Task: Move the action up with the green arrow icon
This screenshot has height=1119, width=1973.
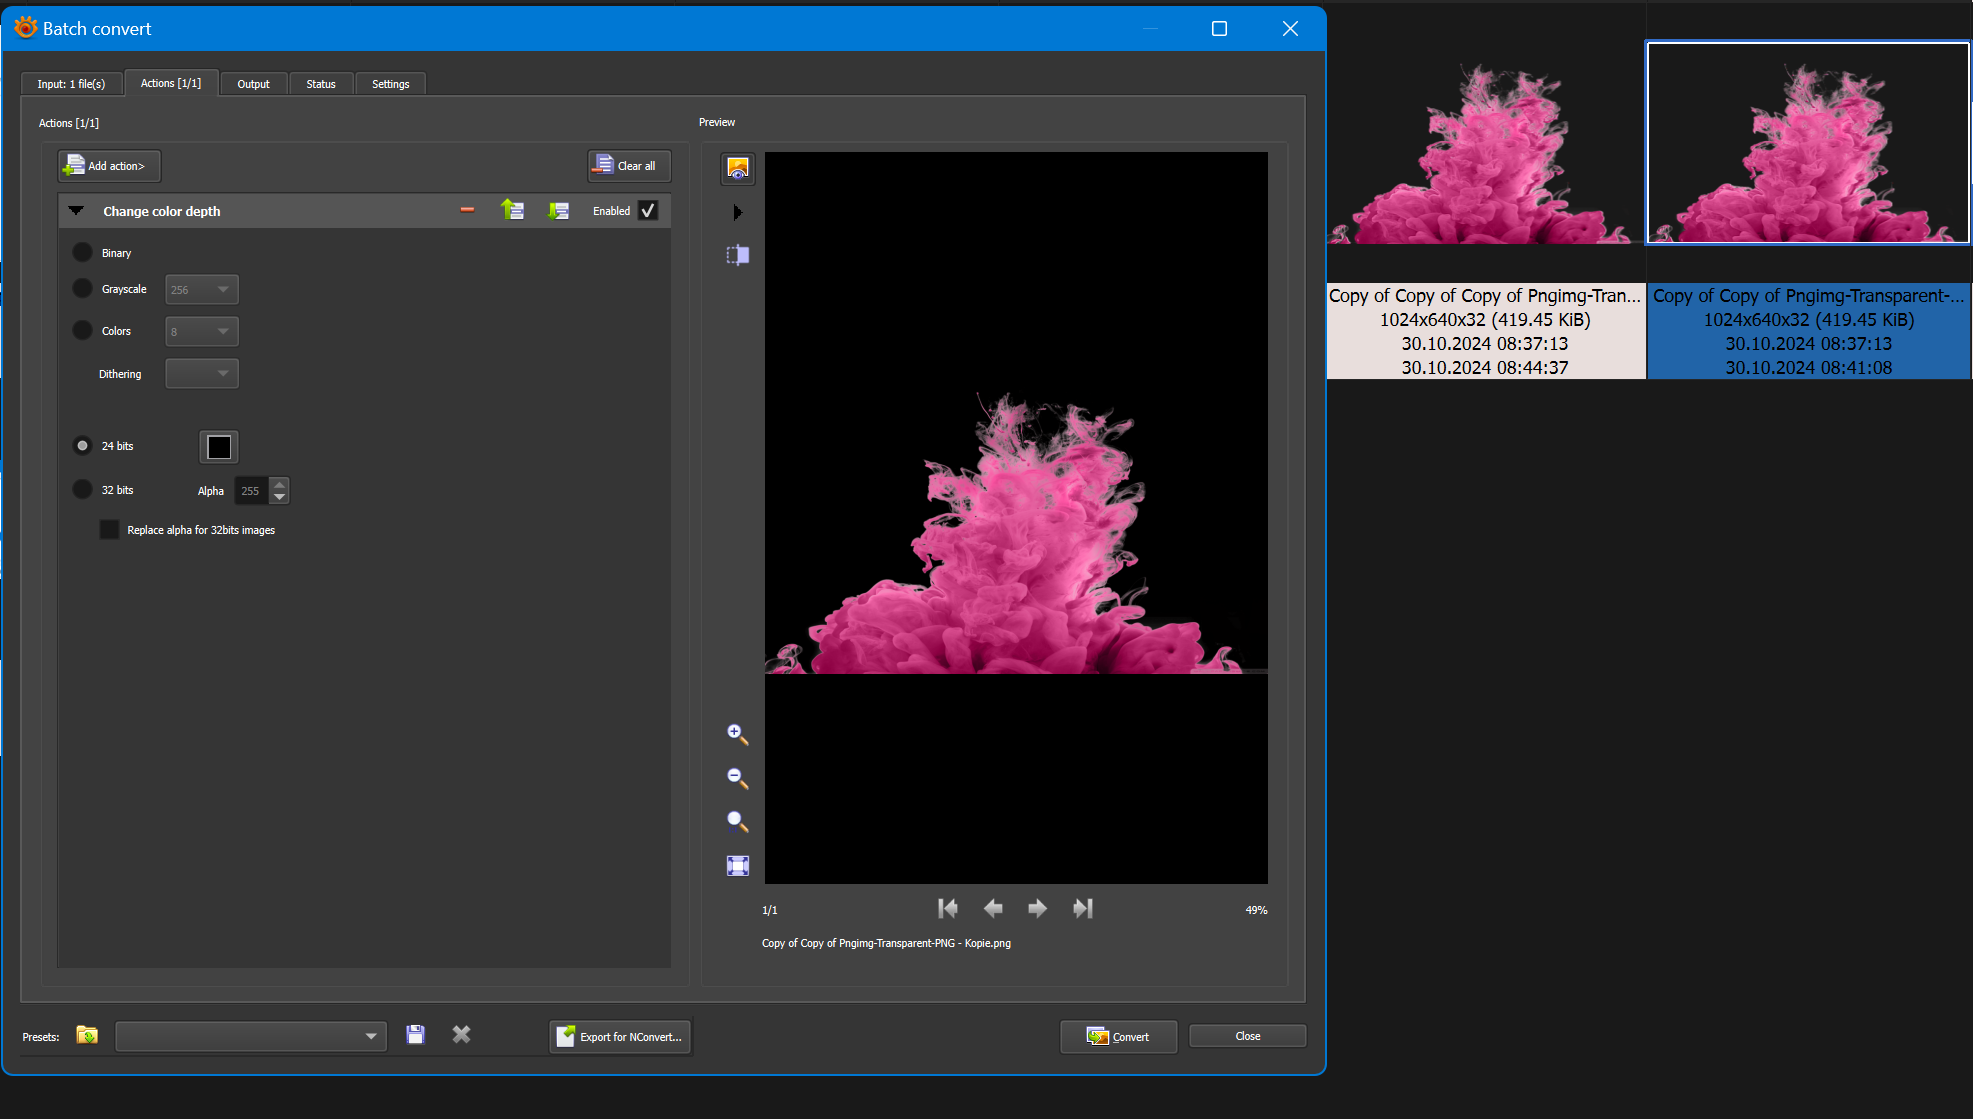Action: pyautogui.click(x=512, y=210)
